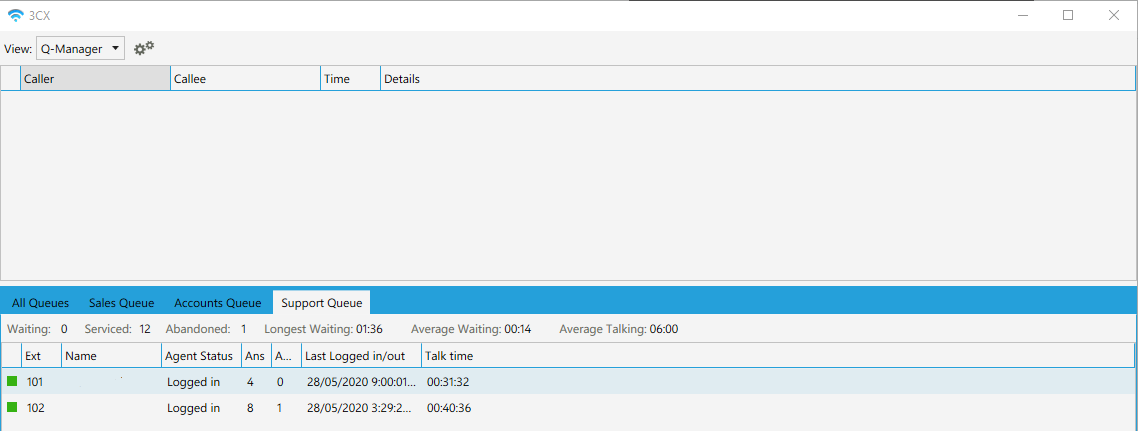The height and width of the screenshot is (431, 1138).
Task: Click Average Talking 06:00 statistic
Action: 618,329
